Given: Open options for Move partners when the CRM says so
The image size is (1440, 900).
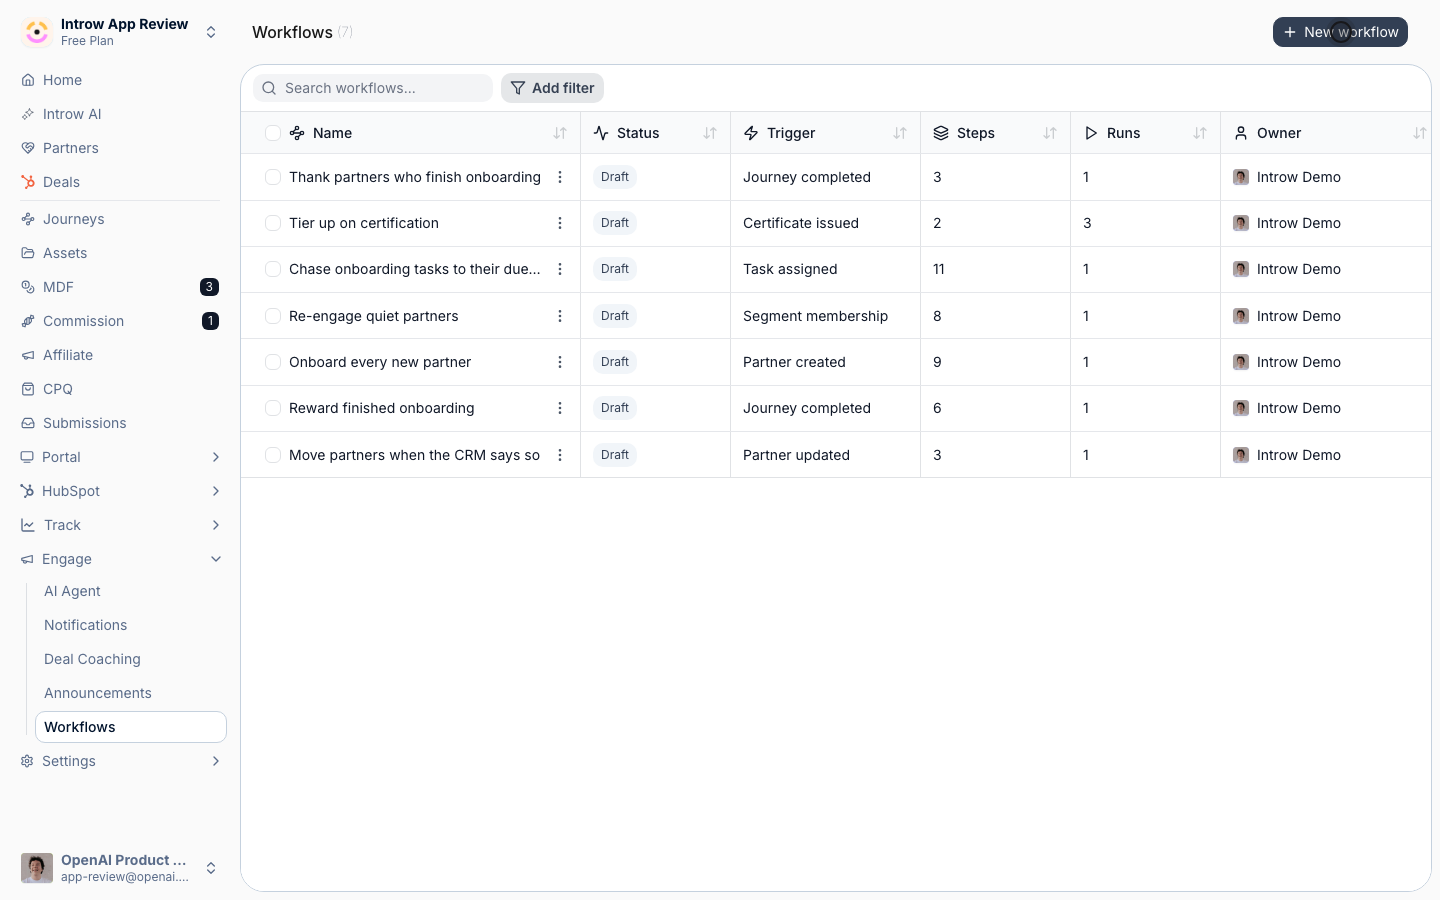Looking at the screenshot, I should 560,455.
